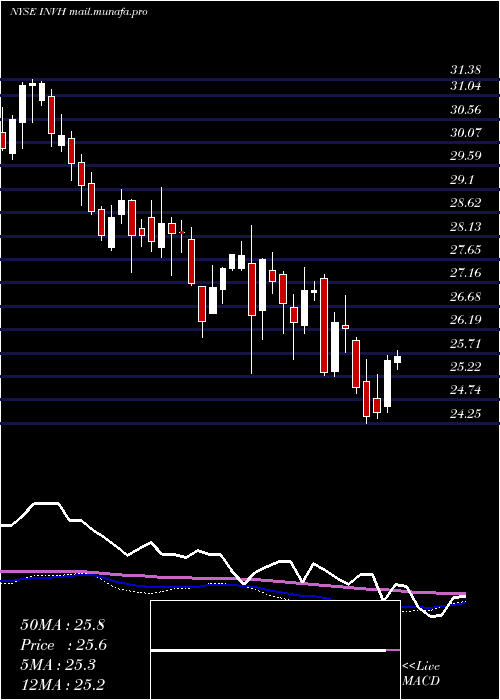Select the 30.07 price axis label
Screen dimensions: 500x700
point(465,133)
